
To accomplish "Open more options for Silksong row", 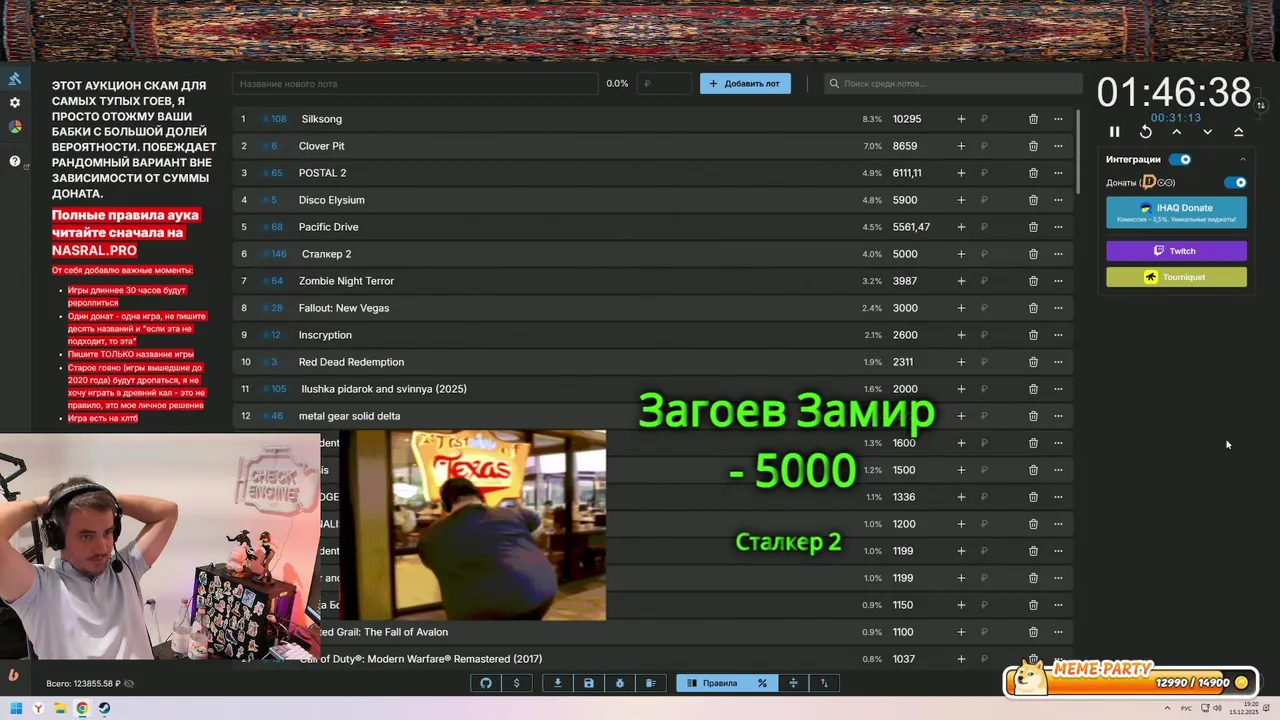I will (x=1058, y=119).
